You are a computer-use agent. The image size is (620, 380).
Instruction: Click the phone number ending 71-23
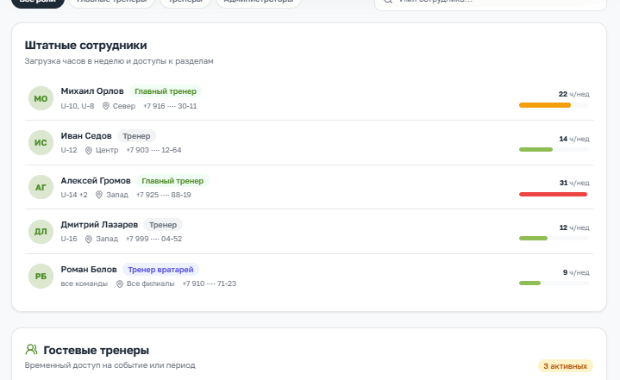tap(209, 284)
